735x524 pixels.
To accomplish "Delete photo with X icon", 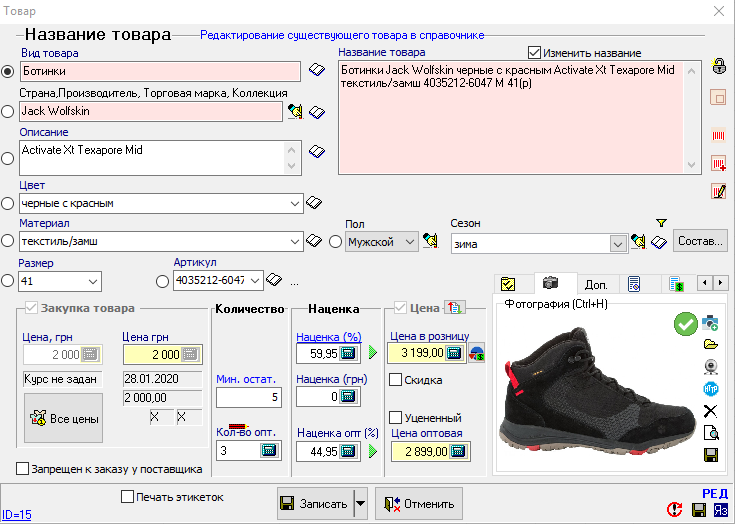I will (711, 411).
